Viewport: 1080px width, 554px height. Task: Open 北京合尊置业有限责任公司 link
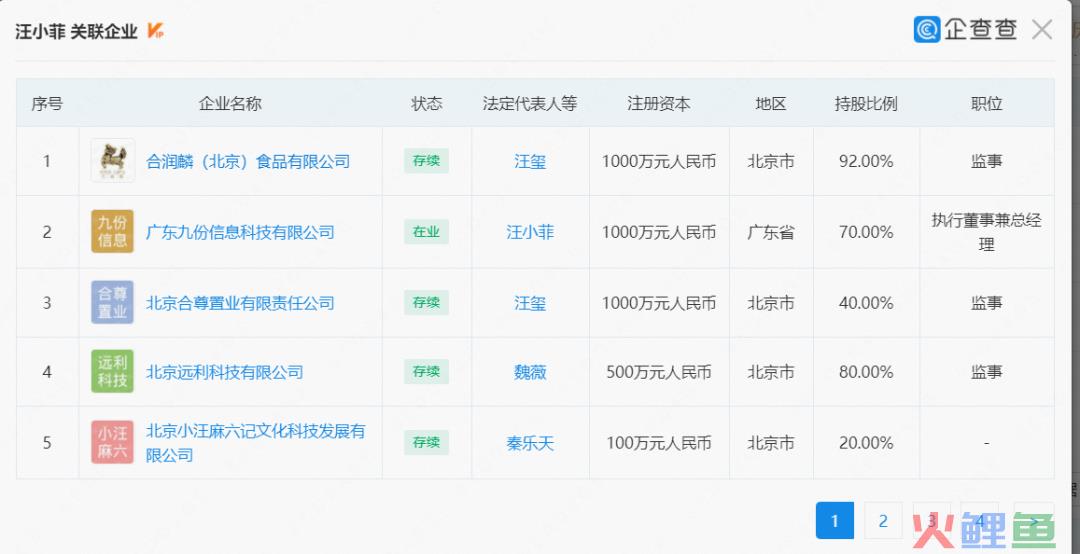240,303
